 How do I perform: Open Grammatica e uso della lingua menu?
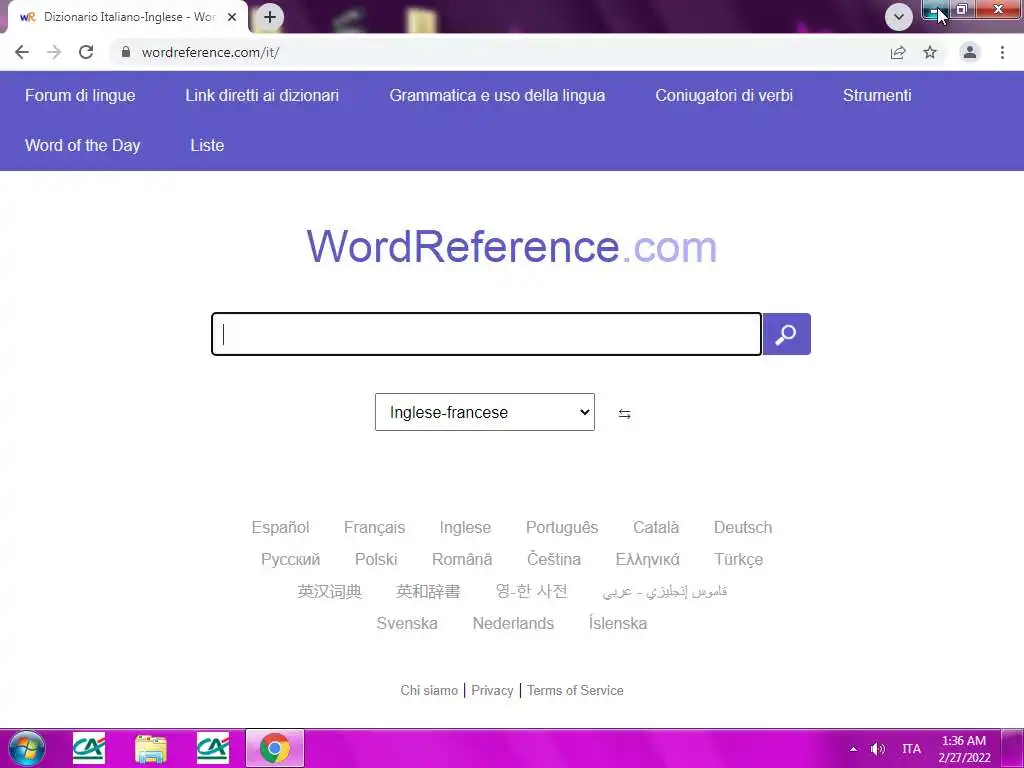pyautogui.click(x=497, y=95)
